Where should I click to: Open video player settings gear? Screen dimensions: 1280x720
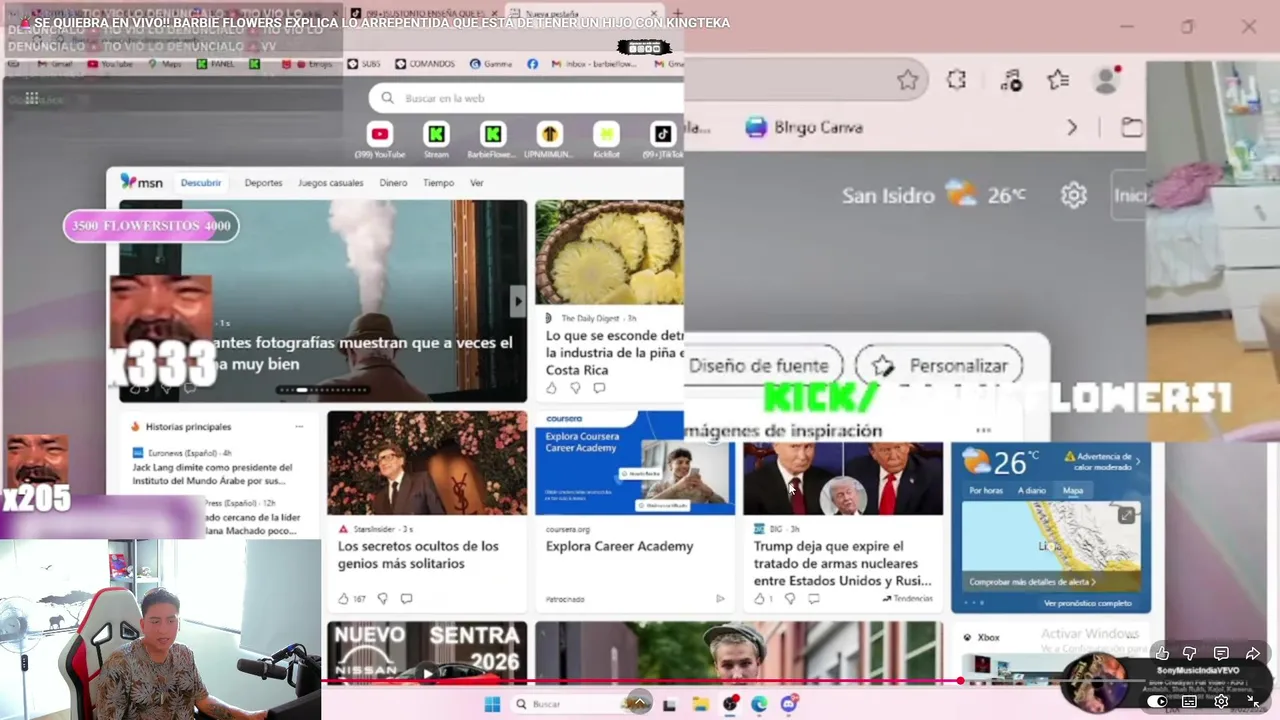1221,701
